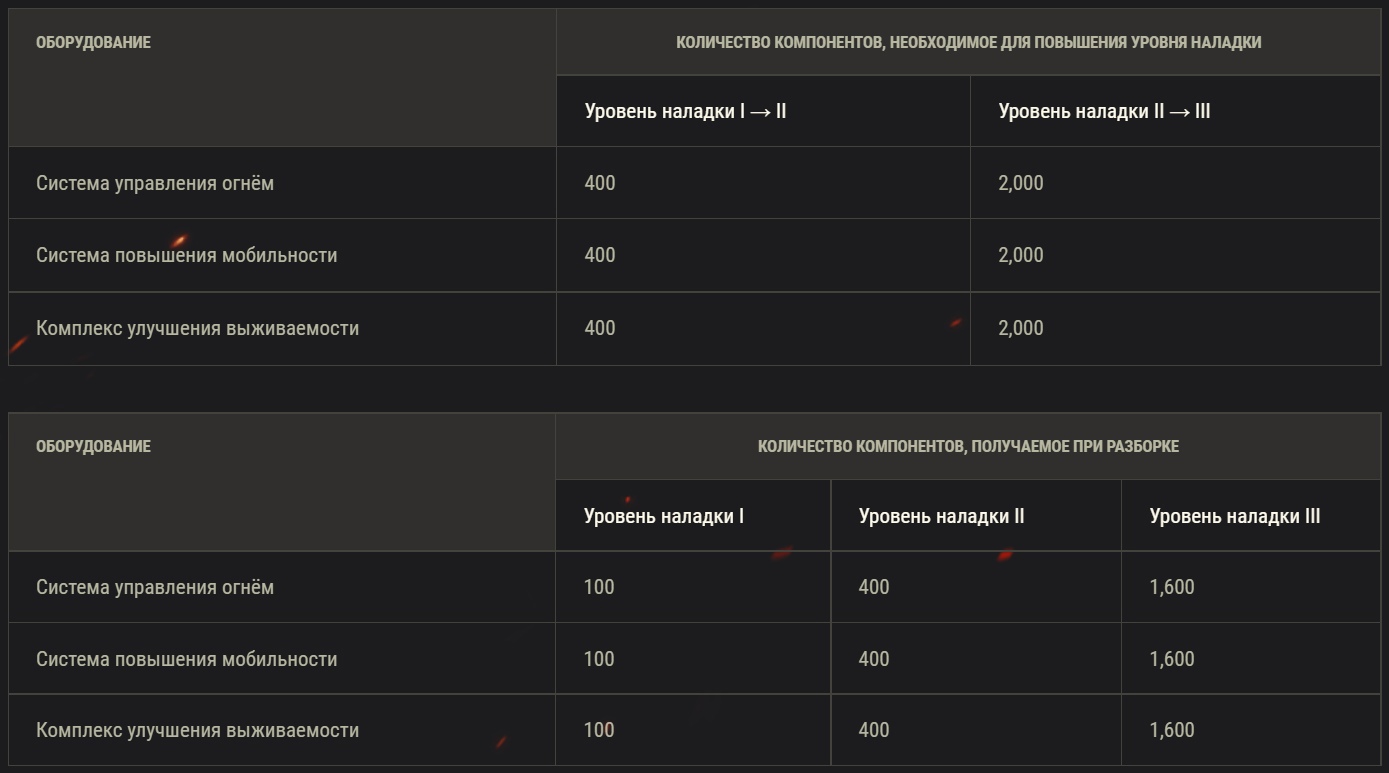Select 2,000 in Комплекс улучшения выживаемости row
Image resolution: width=1389 pixels, height=773 pixels.
[1020, 328]
